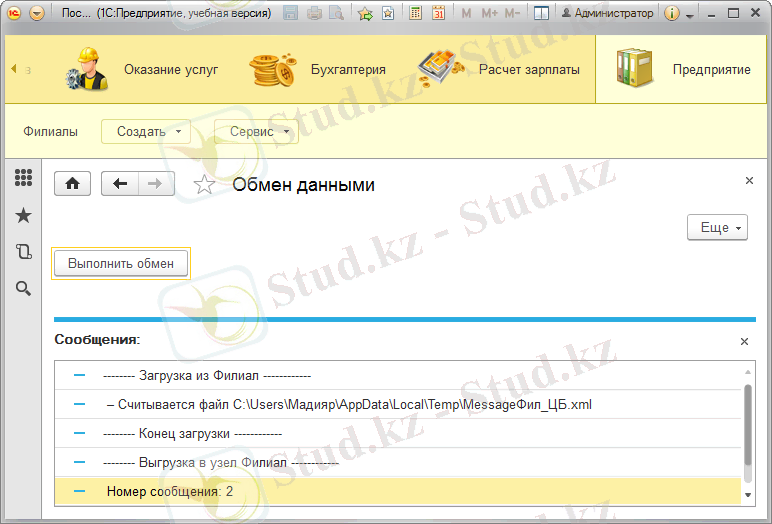Navigate back with left arrow

click(120, 184)
